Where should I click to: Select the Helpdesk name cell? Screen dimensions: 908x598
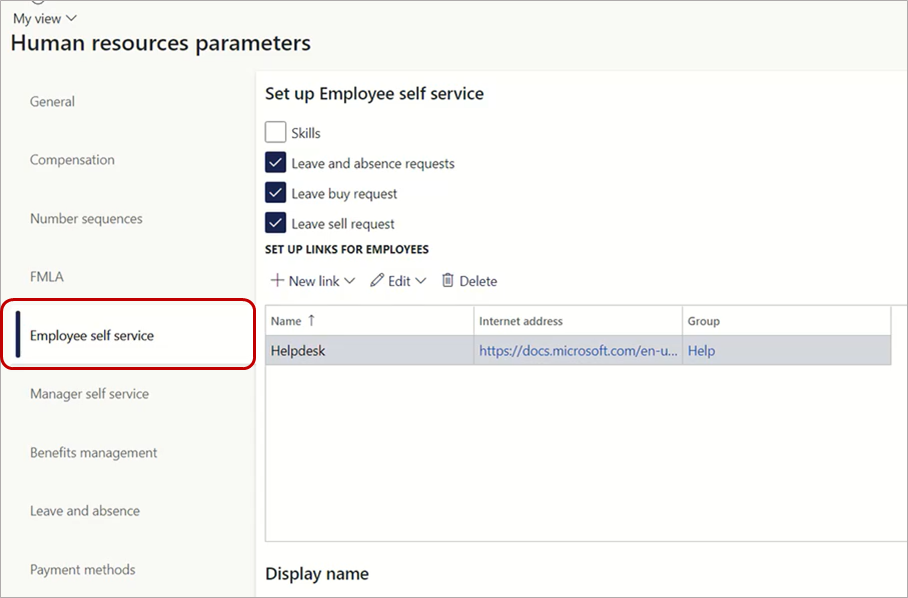pos(369,350)
